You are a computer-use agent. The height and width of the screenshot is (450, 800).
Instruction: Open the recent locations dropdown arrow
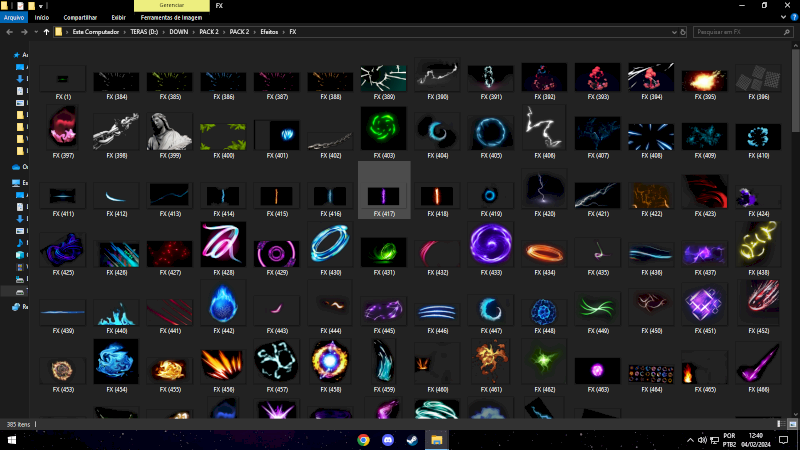[34, 32]
